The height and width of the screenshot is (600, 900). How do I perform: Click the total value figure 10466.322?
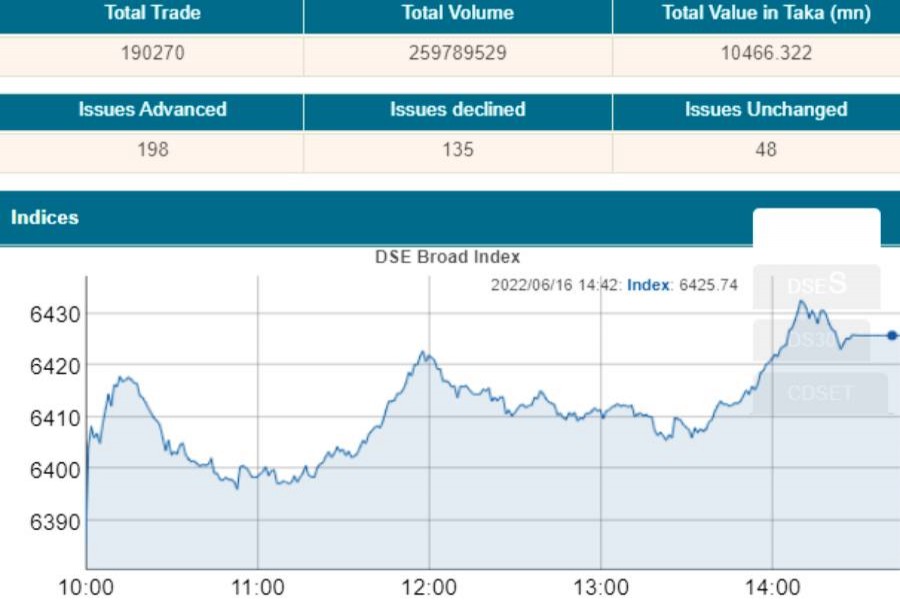(x=766, y=53)
